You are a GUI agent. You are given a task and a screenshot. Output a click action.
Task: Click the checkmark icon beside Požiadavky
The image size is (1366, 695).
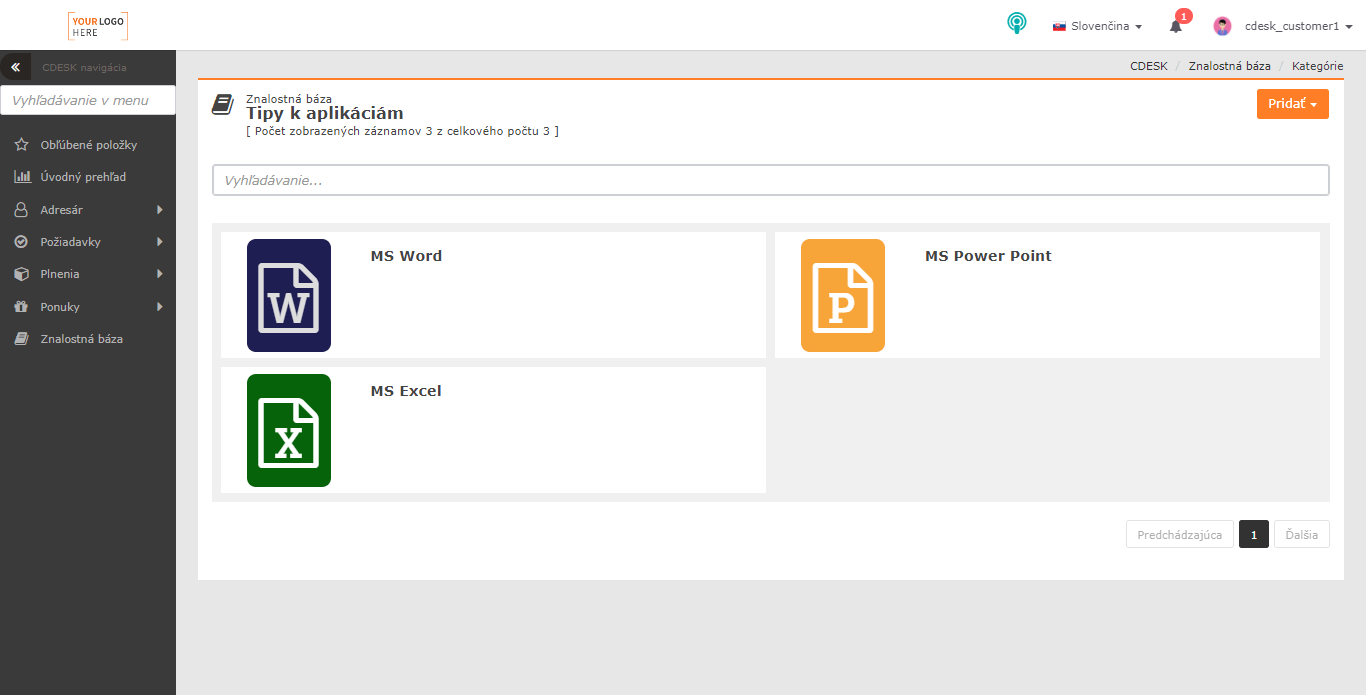click(x=21, y=242)
